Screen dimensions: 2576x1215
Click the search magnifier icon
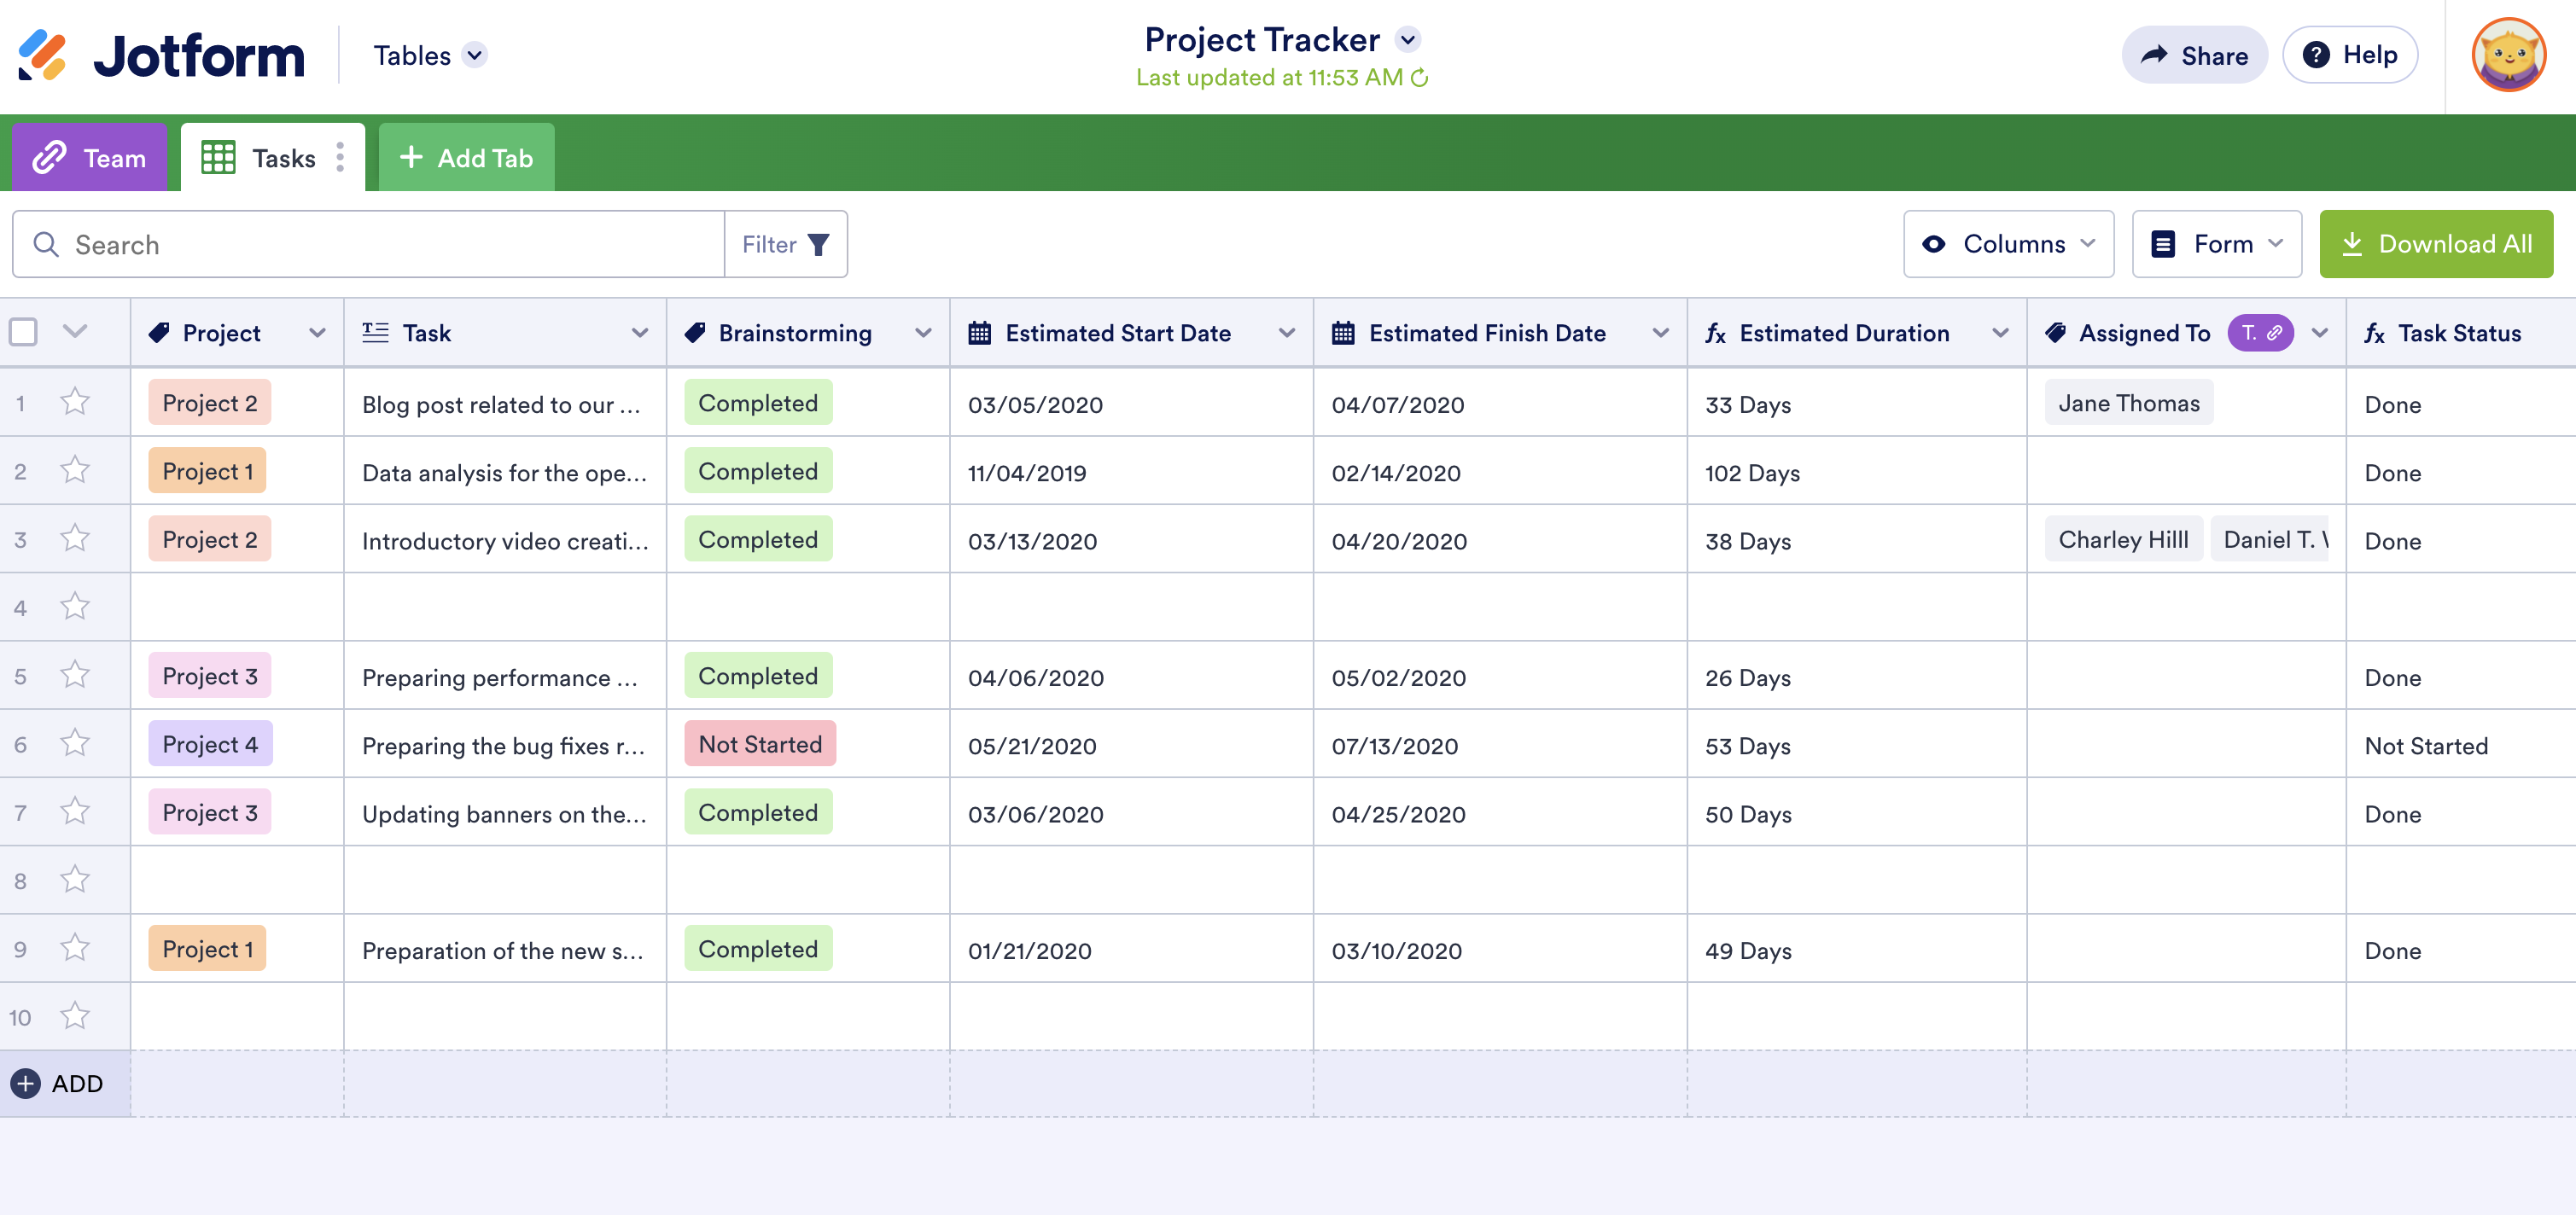(46, 245)
